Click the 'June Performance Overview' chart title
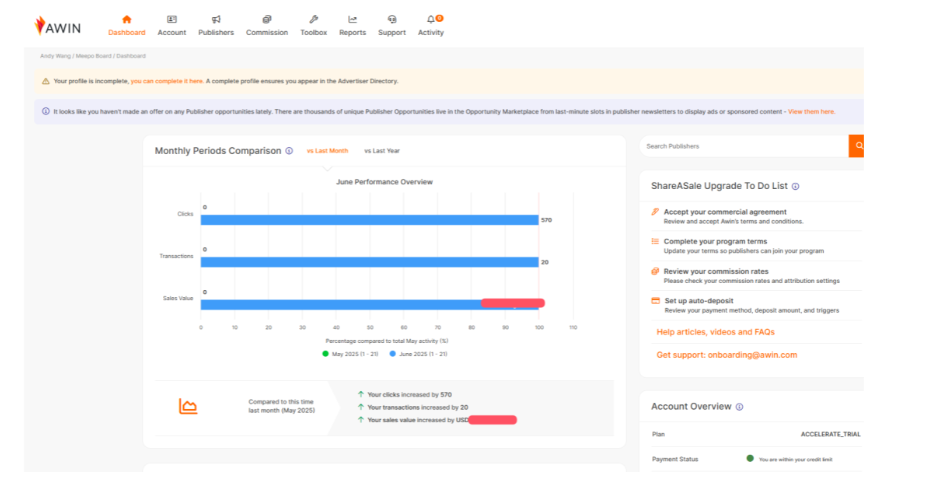Image resolution: width=943 pixels, height=478 pixels. click(384, 182)
